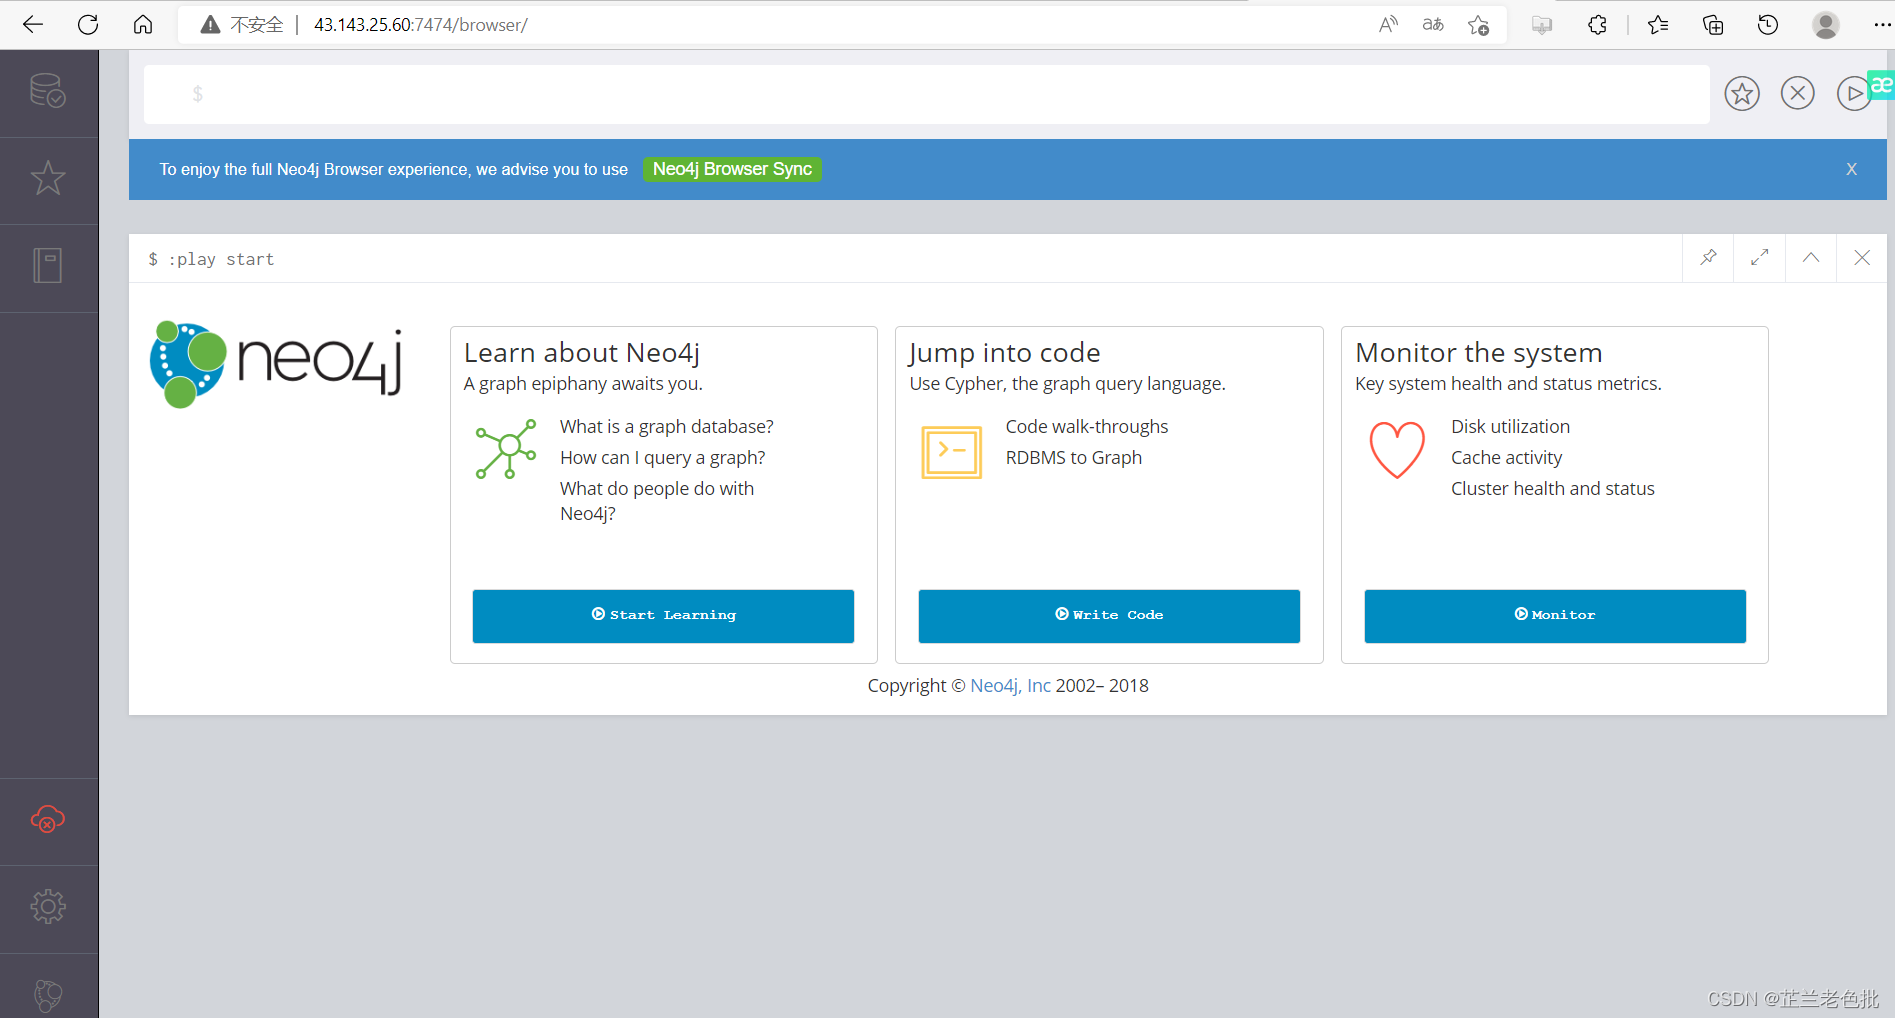The height and width of the screenshot is (1018, 1895).
Task: Click 'Jump into code' heading
Action: (x=1005, y=353)
